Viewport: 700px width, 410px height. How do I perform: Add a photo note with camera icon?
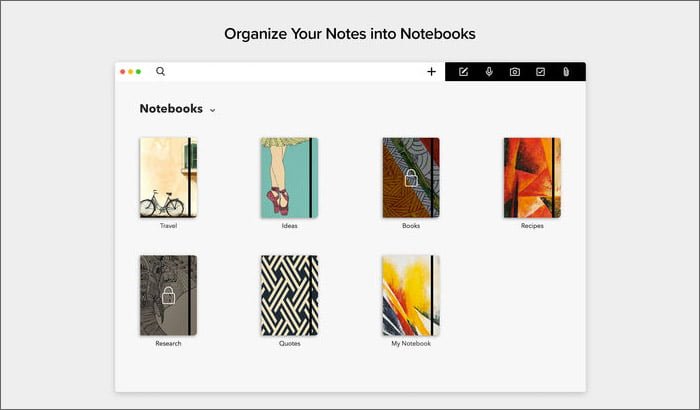click(x=515, y=71)
